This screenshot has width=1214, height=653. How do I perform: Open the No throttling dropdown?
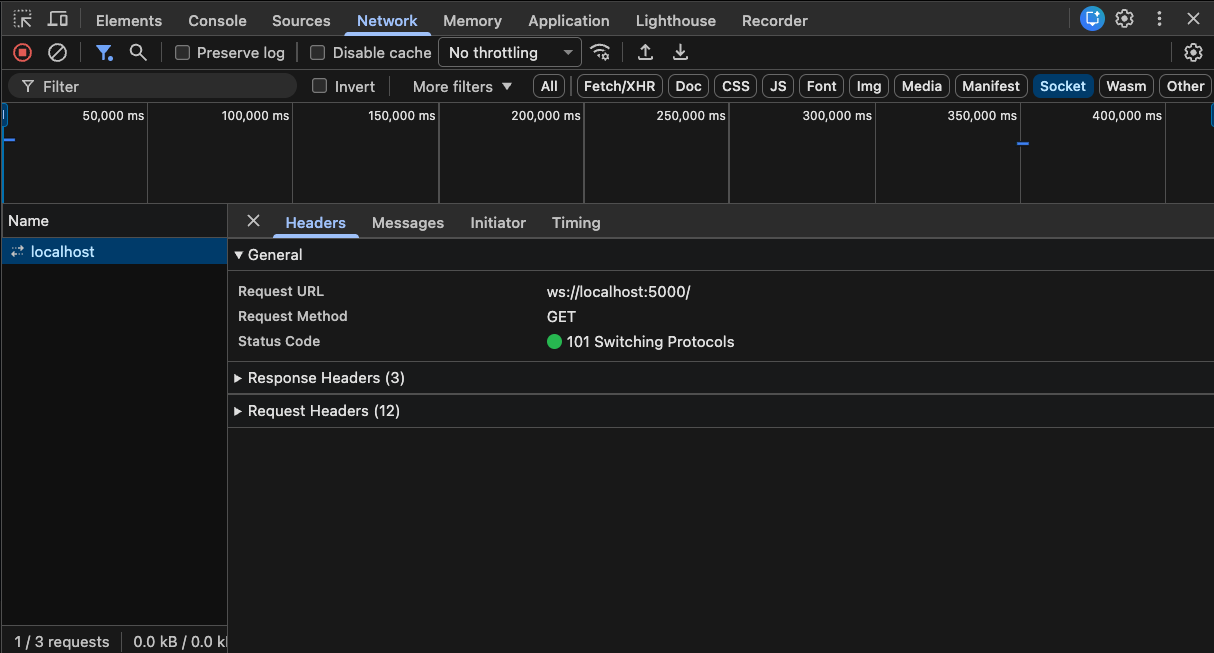(x=510, y=53)
